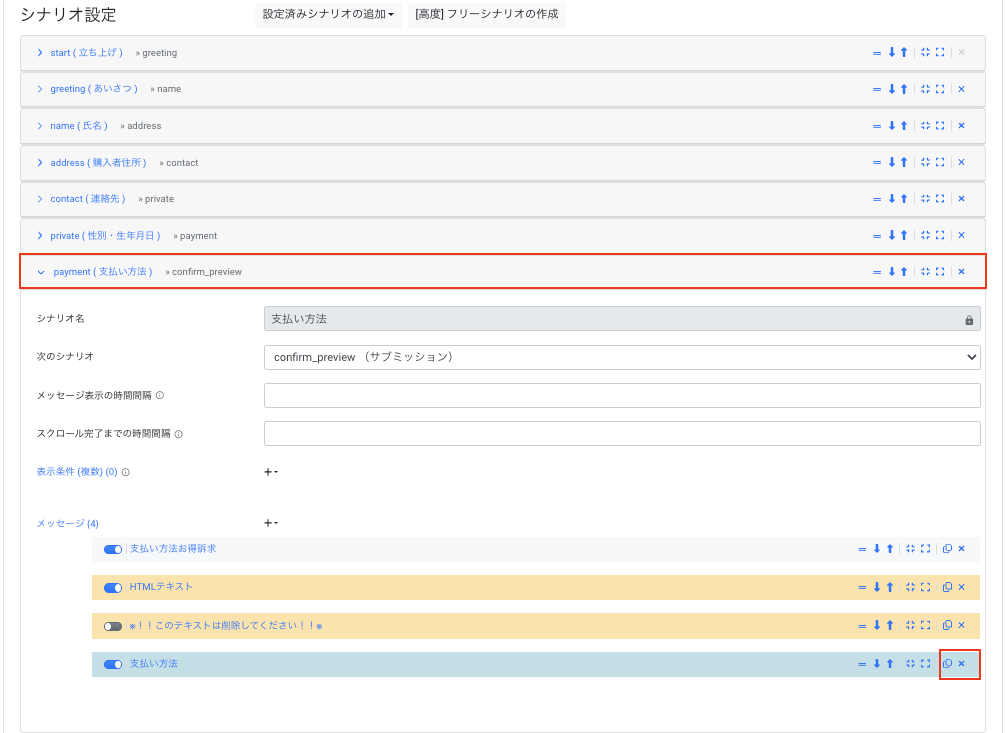Collapse-all icon on HTMLテキスト message row
Screen dimensions: 1007x733
[911, 587]
